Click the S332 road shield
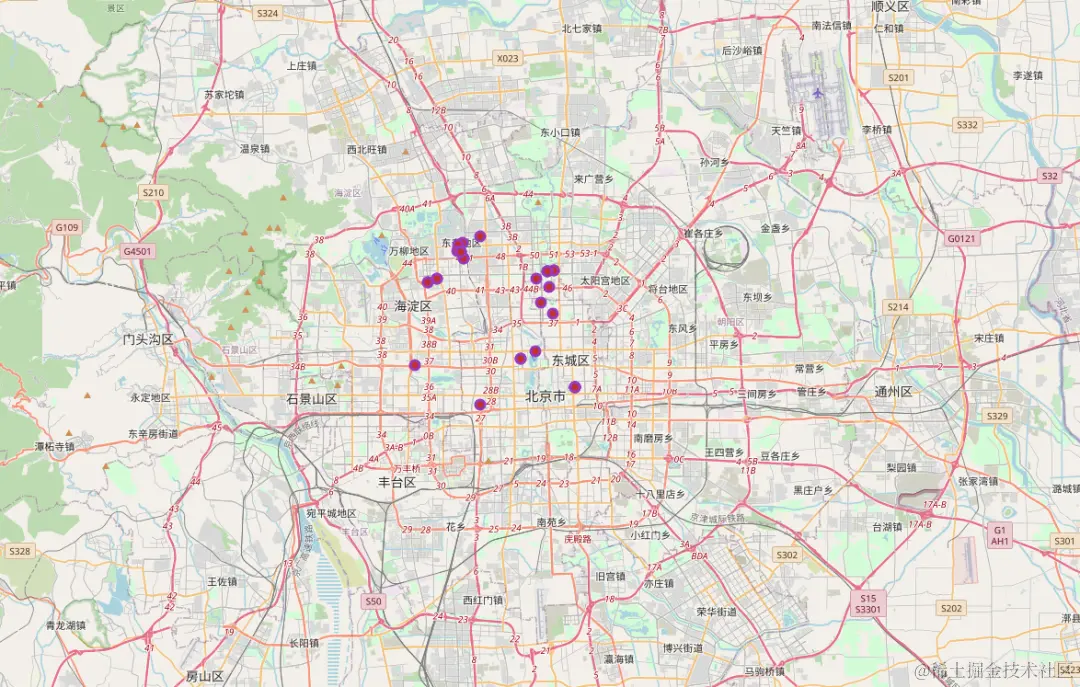1080x687 pixels. coord(967,125)
